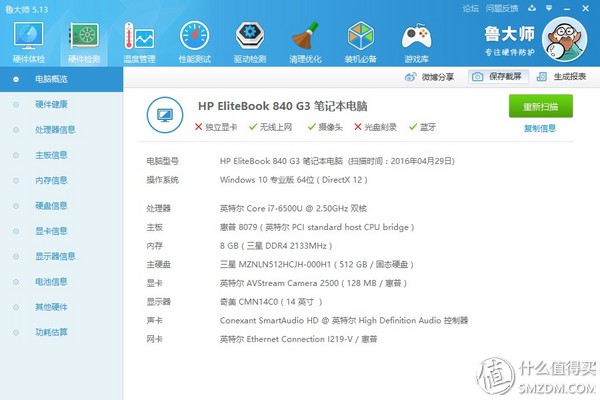Viewport: 600px width, 400px height.
Task: Click Ethernet Connection I219-V network value
Action: (x=298, y=340)
